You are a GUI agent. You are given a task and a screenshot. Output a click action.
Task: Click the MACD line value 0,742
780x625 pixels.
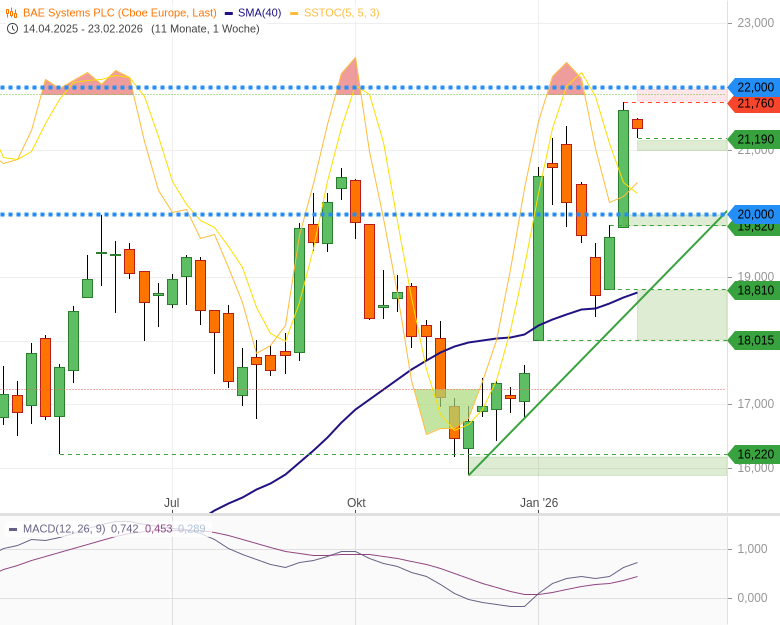[125, 528]
